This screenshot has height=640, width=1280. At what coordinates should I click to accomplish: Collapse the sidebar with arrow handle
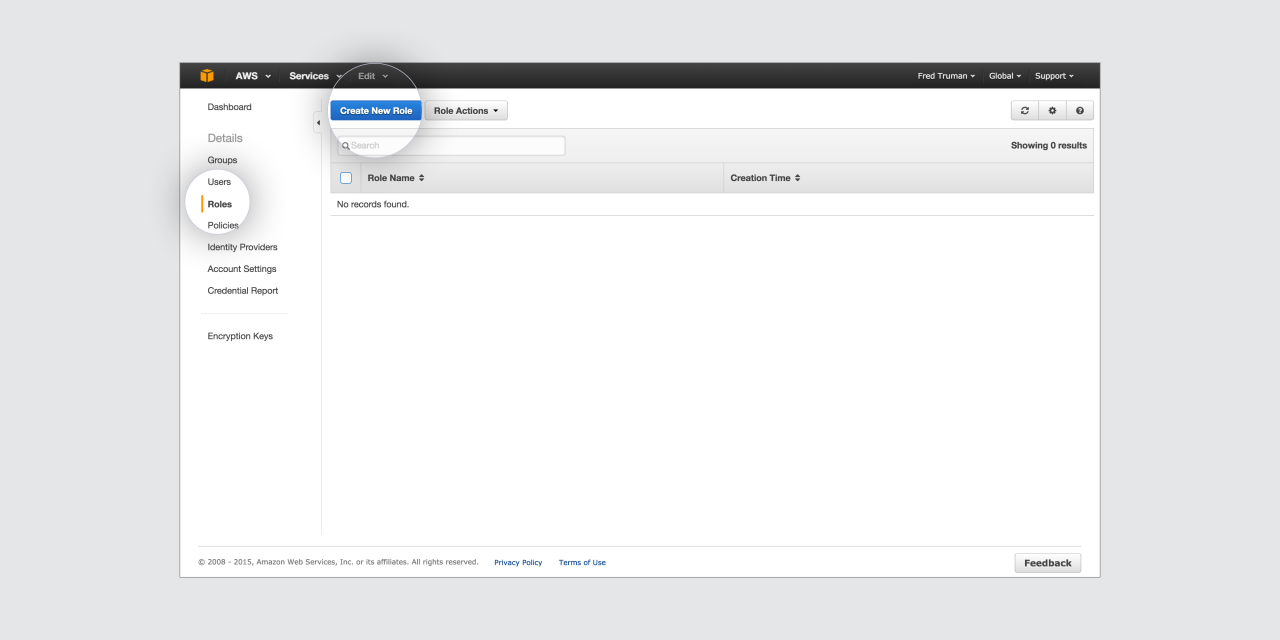(x=318, y=123)
